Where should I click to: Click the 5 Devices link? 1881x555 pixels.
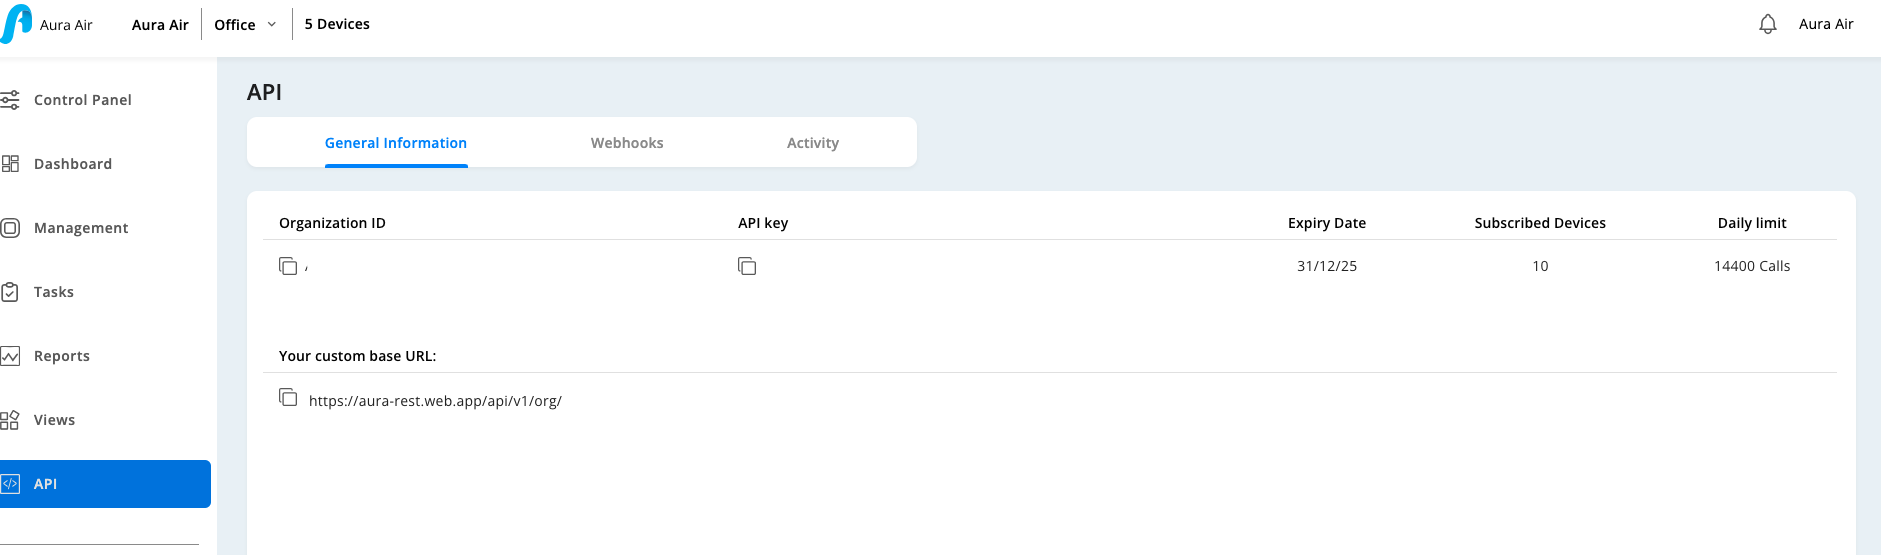click(337, 24)
